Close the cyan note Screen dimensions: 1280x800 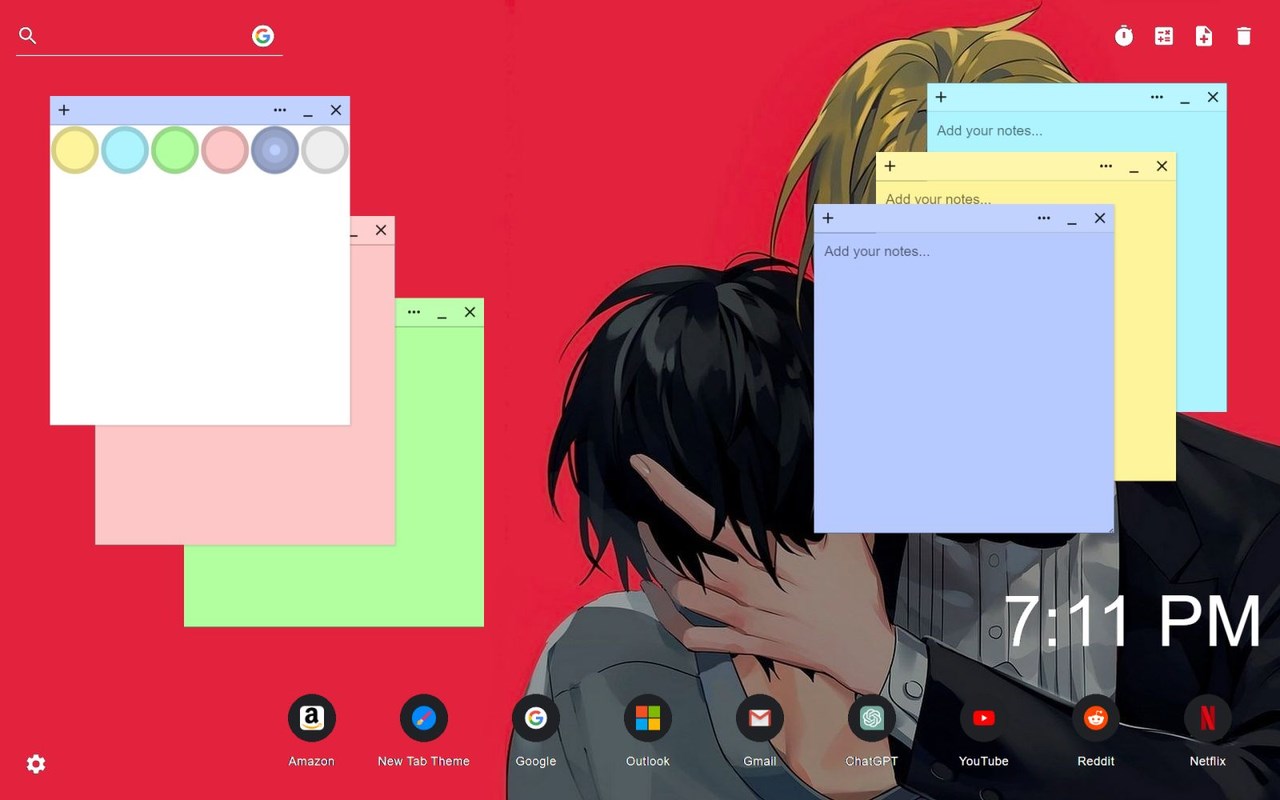(x=1213, y=97)
